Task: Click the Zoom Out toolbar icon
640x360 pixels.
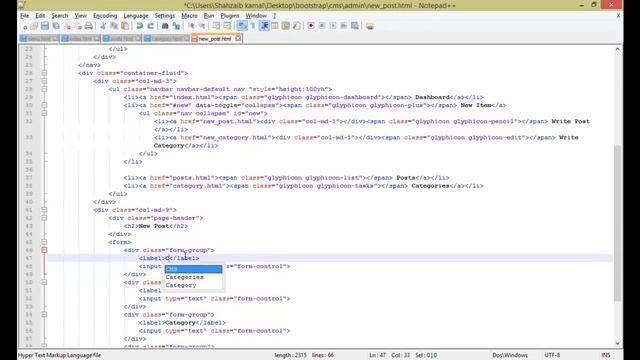Action: coord(202,26)
